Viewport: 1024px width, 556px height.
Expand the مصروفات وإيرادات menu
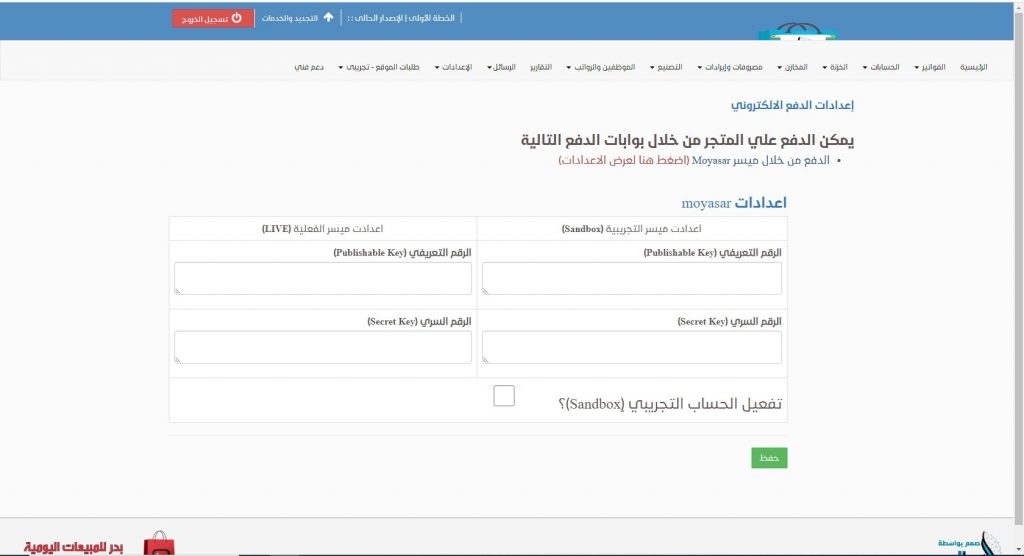[729, 67]
